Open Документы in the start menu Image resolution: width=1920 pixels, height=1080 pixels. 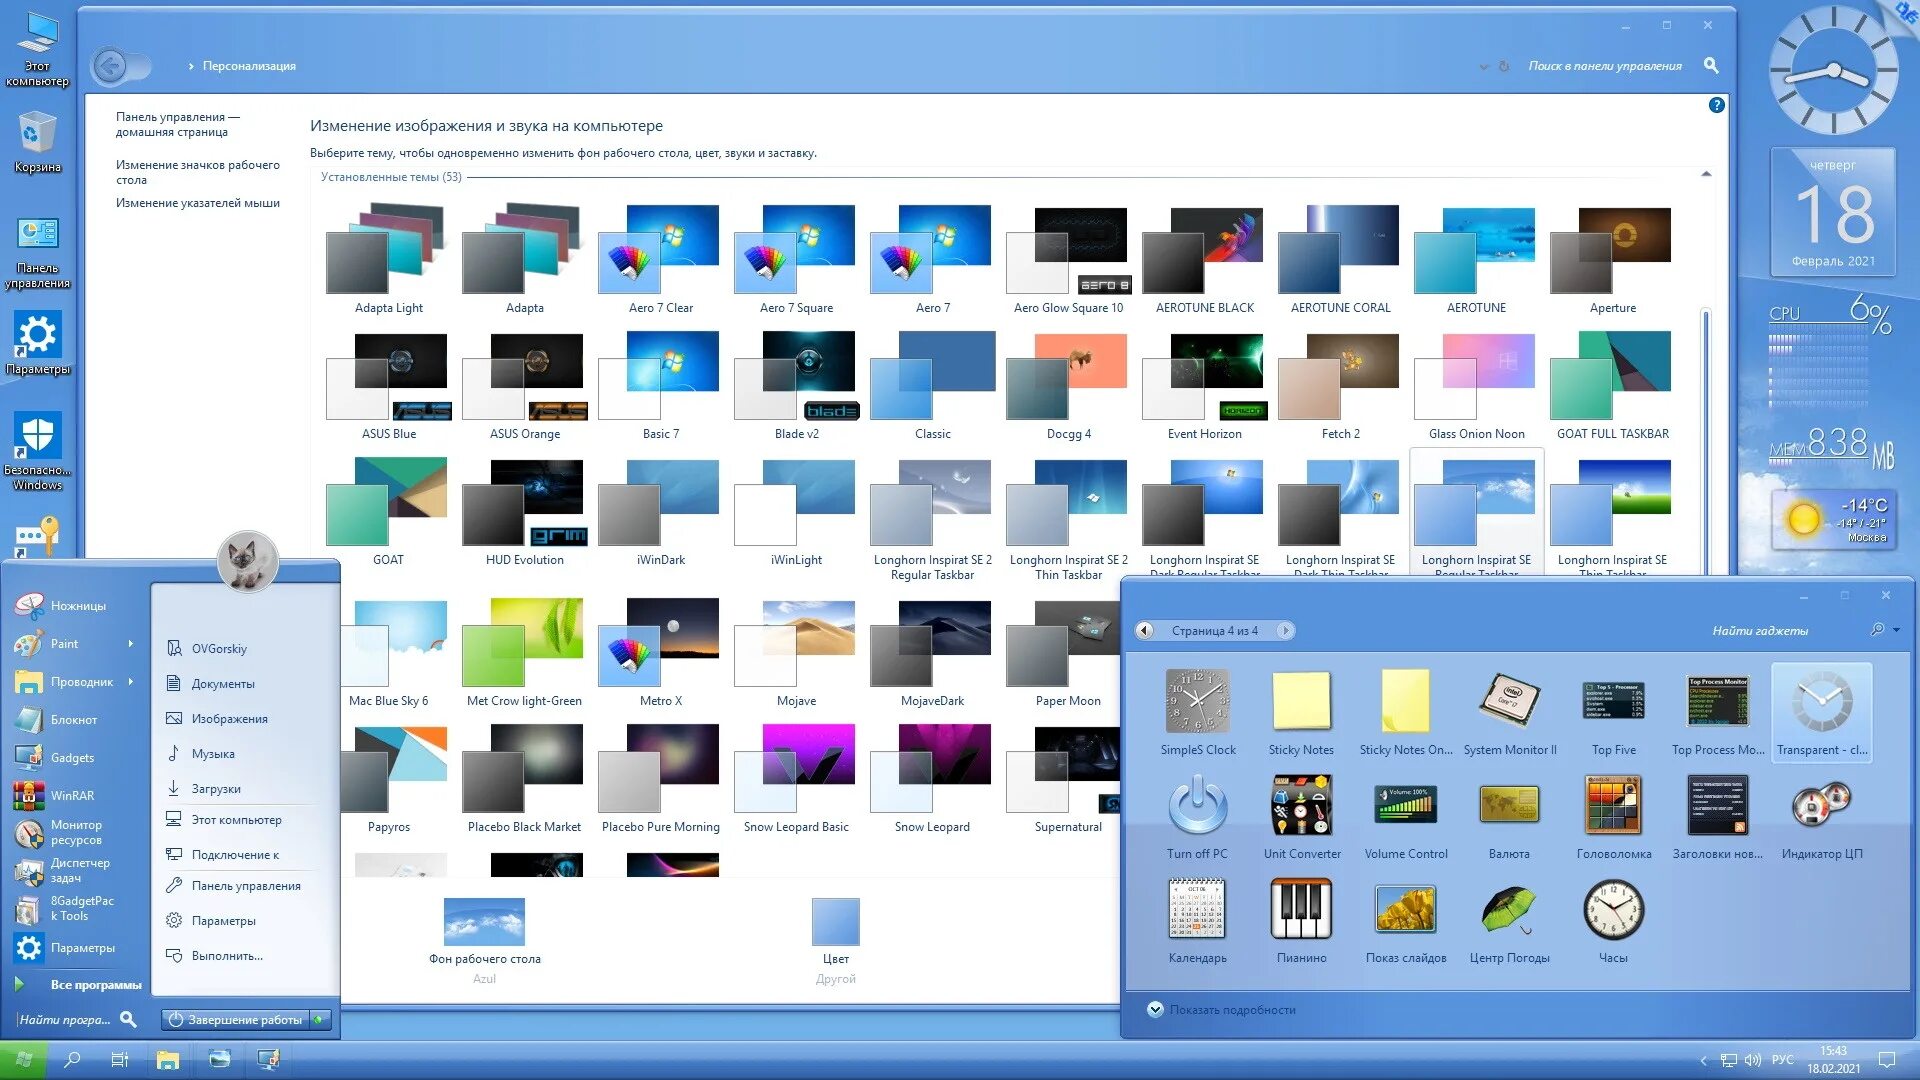[223, 684]
